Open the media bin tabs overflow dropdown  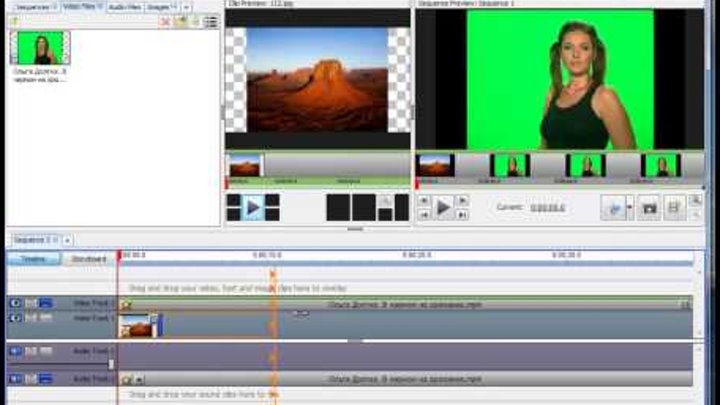tap(186, 7)
